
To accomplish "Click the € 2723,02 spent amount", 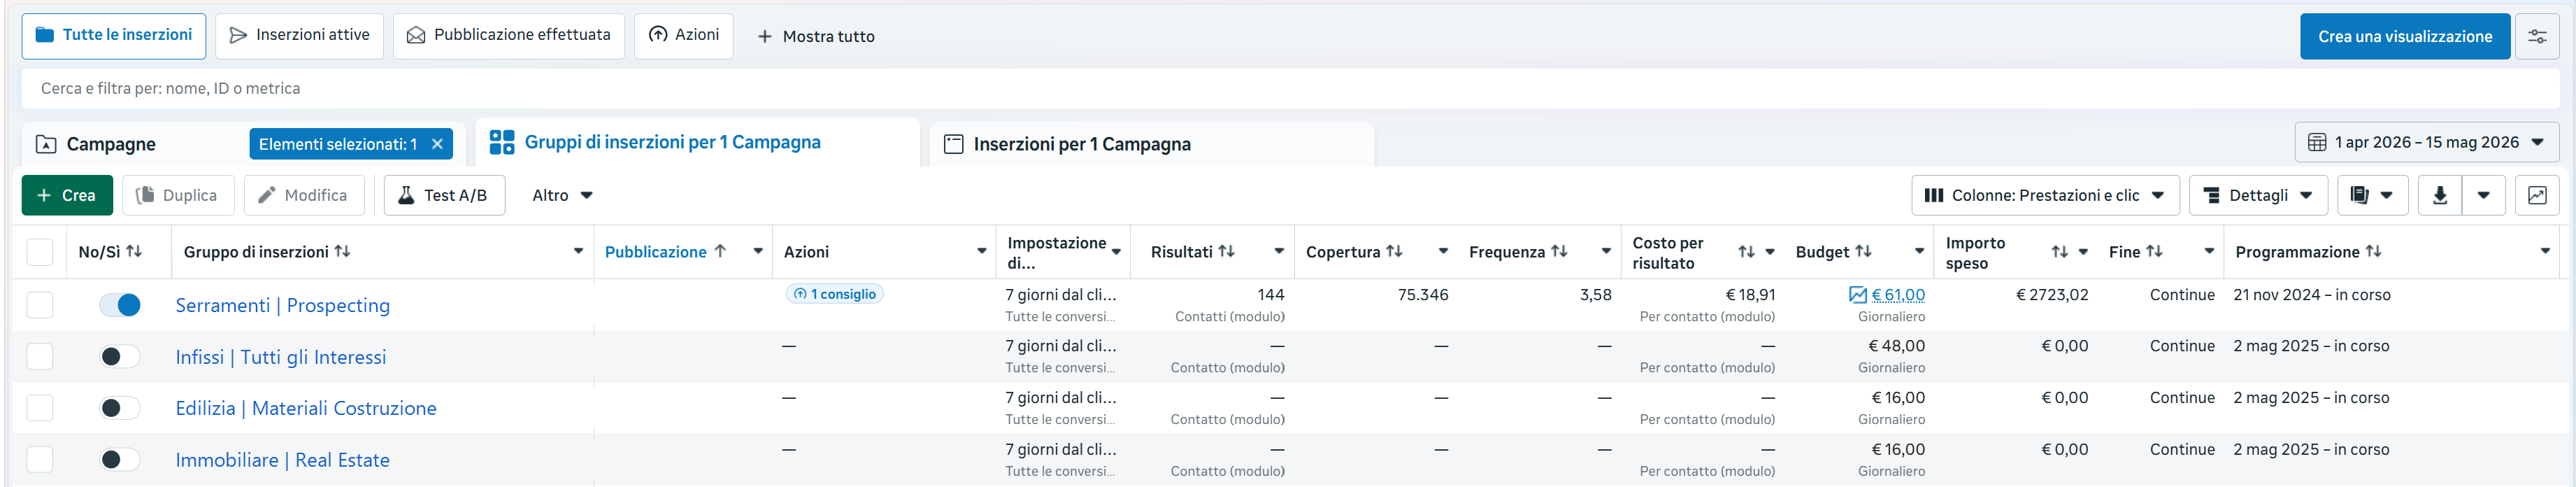I will pos(2052,295).
